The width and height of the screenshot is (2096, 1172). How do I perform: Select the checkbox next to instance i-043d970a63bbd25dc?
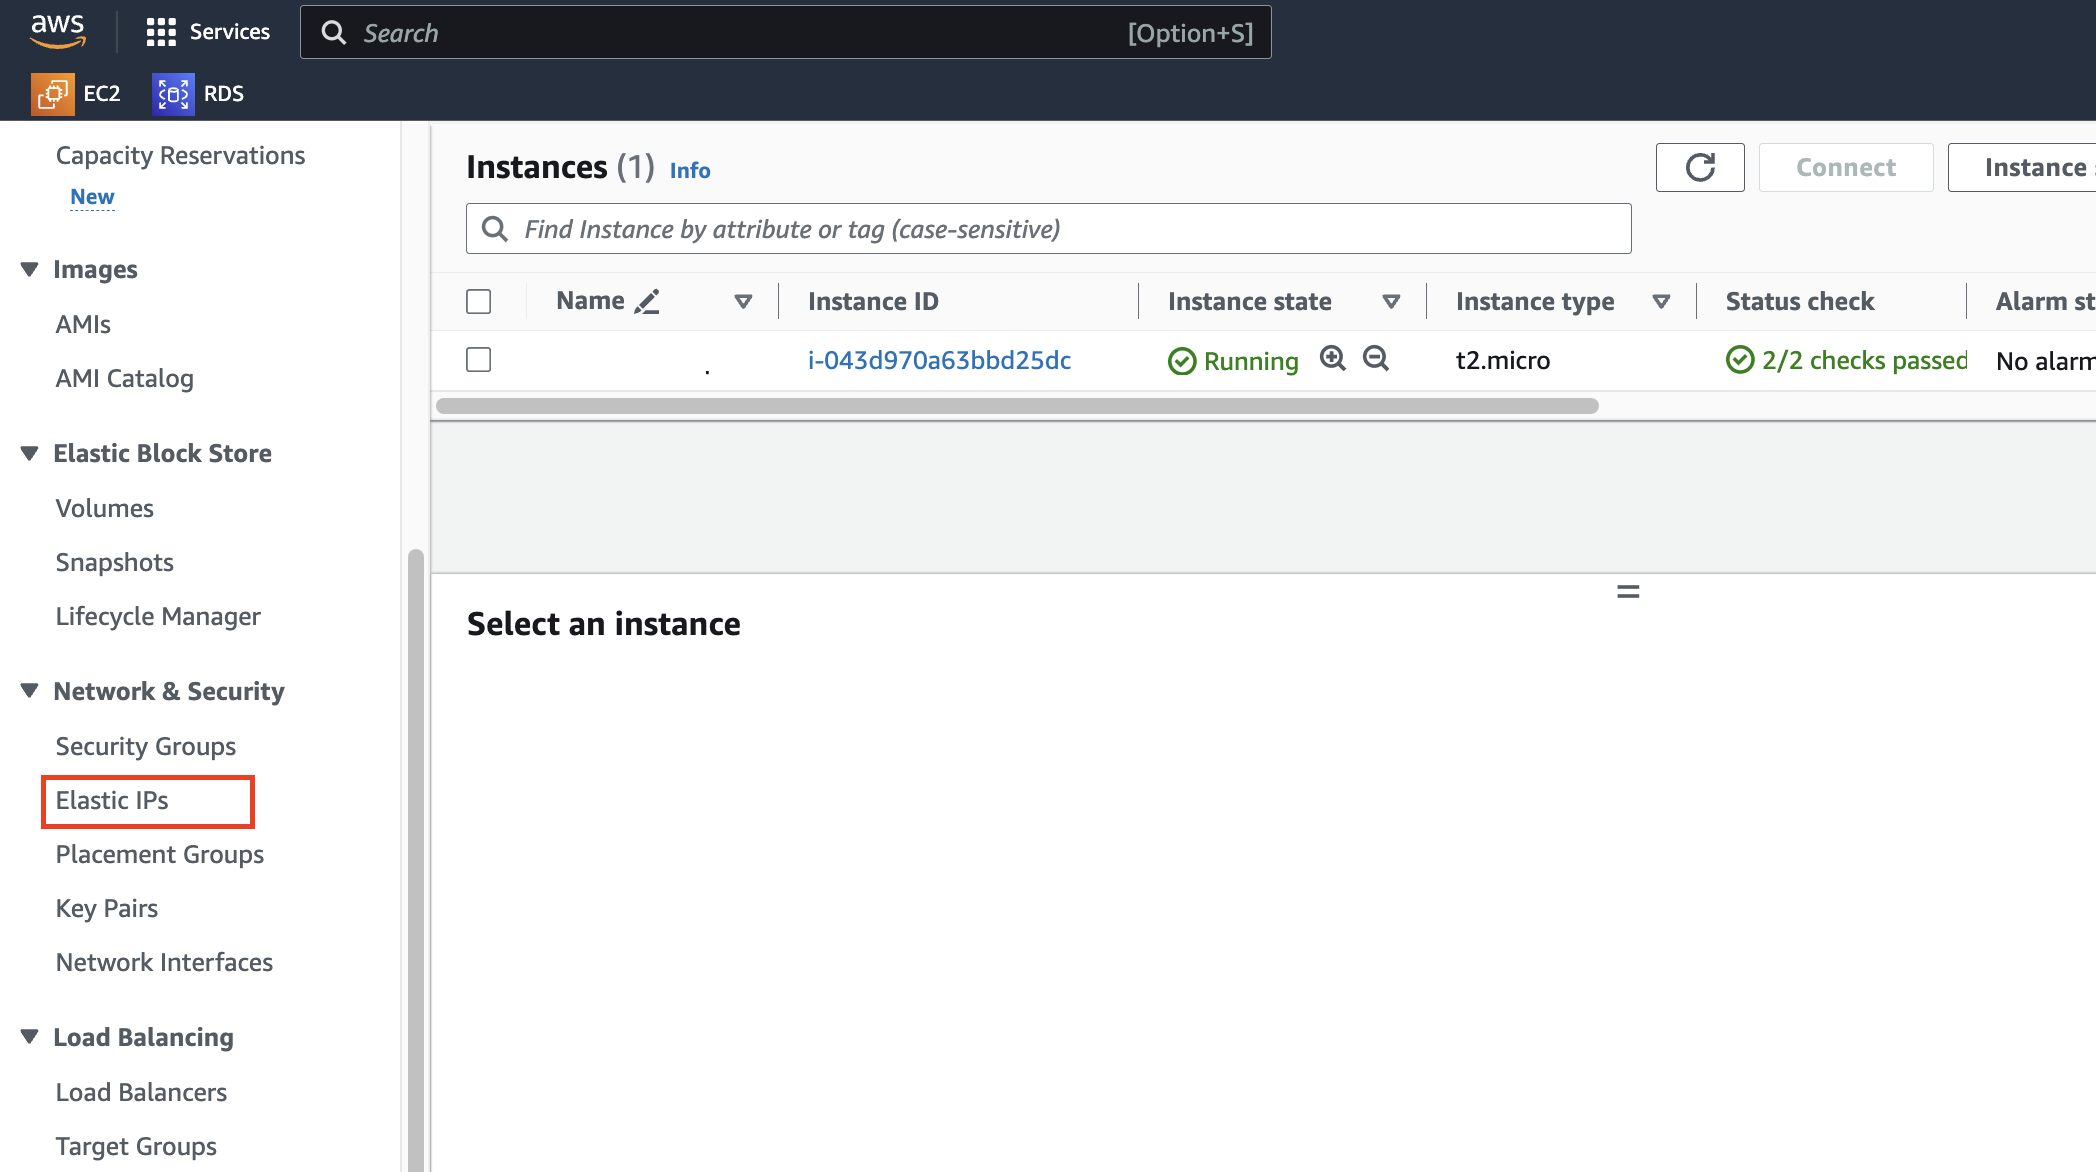coord(479,360)
